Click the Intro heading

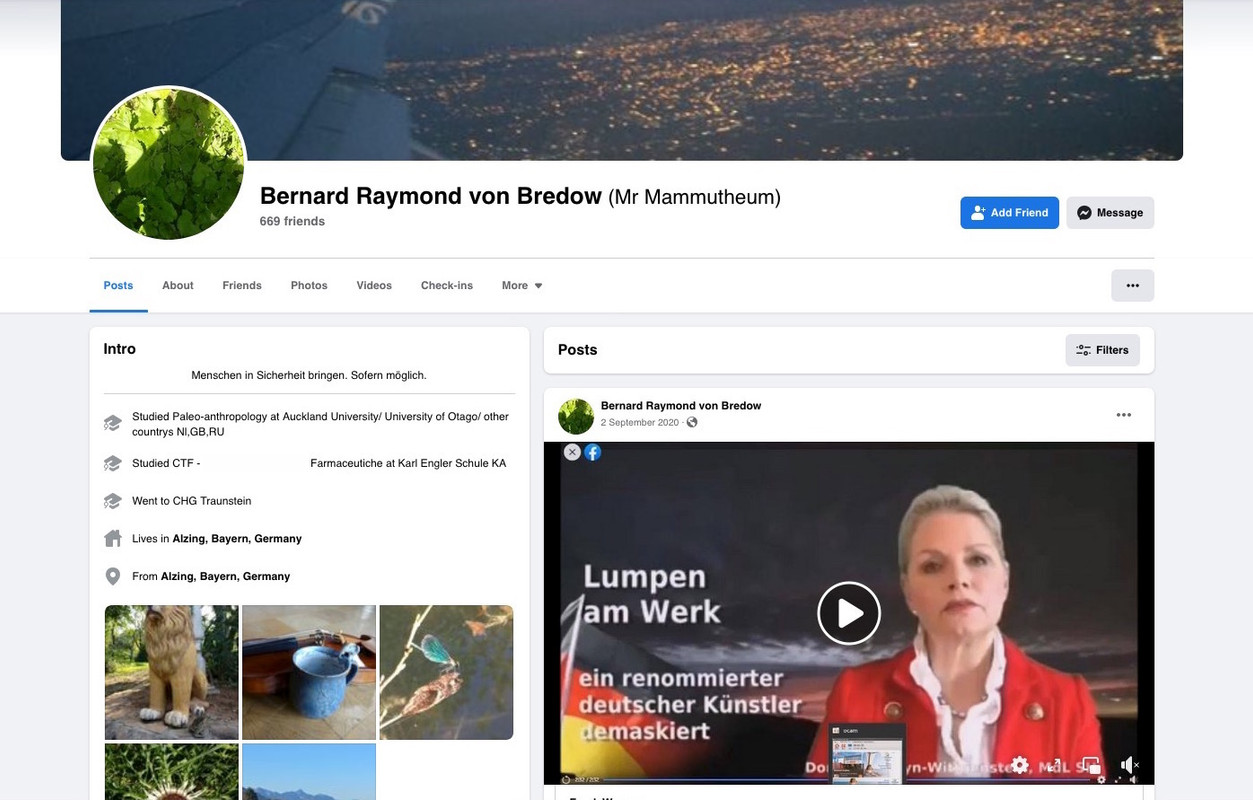pos(120,349)
